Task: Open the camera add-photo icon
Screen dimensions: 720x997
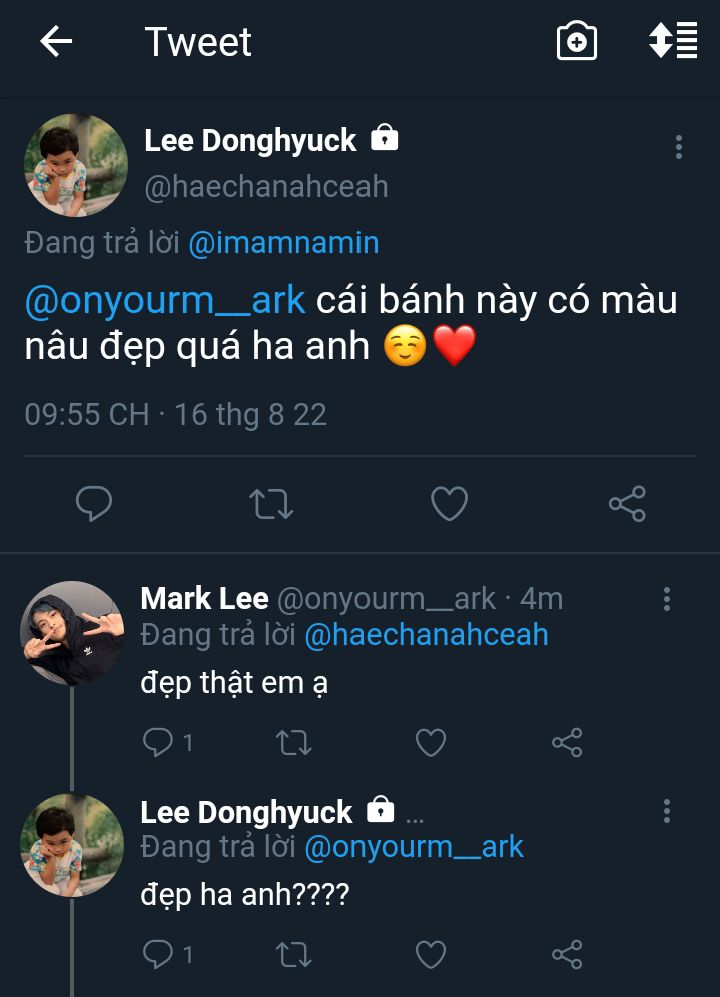Action: (x=576, y=42)
